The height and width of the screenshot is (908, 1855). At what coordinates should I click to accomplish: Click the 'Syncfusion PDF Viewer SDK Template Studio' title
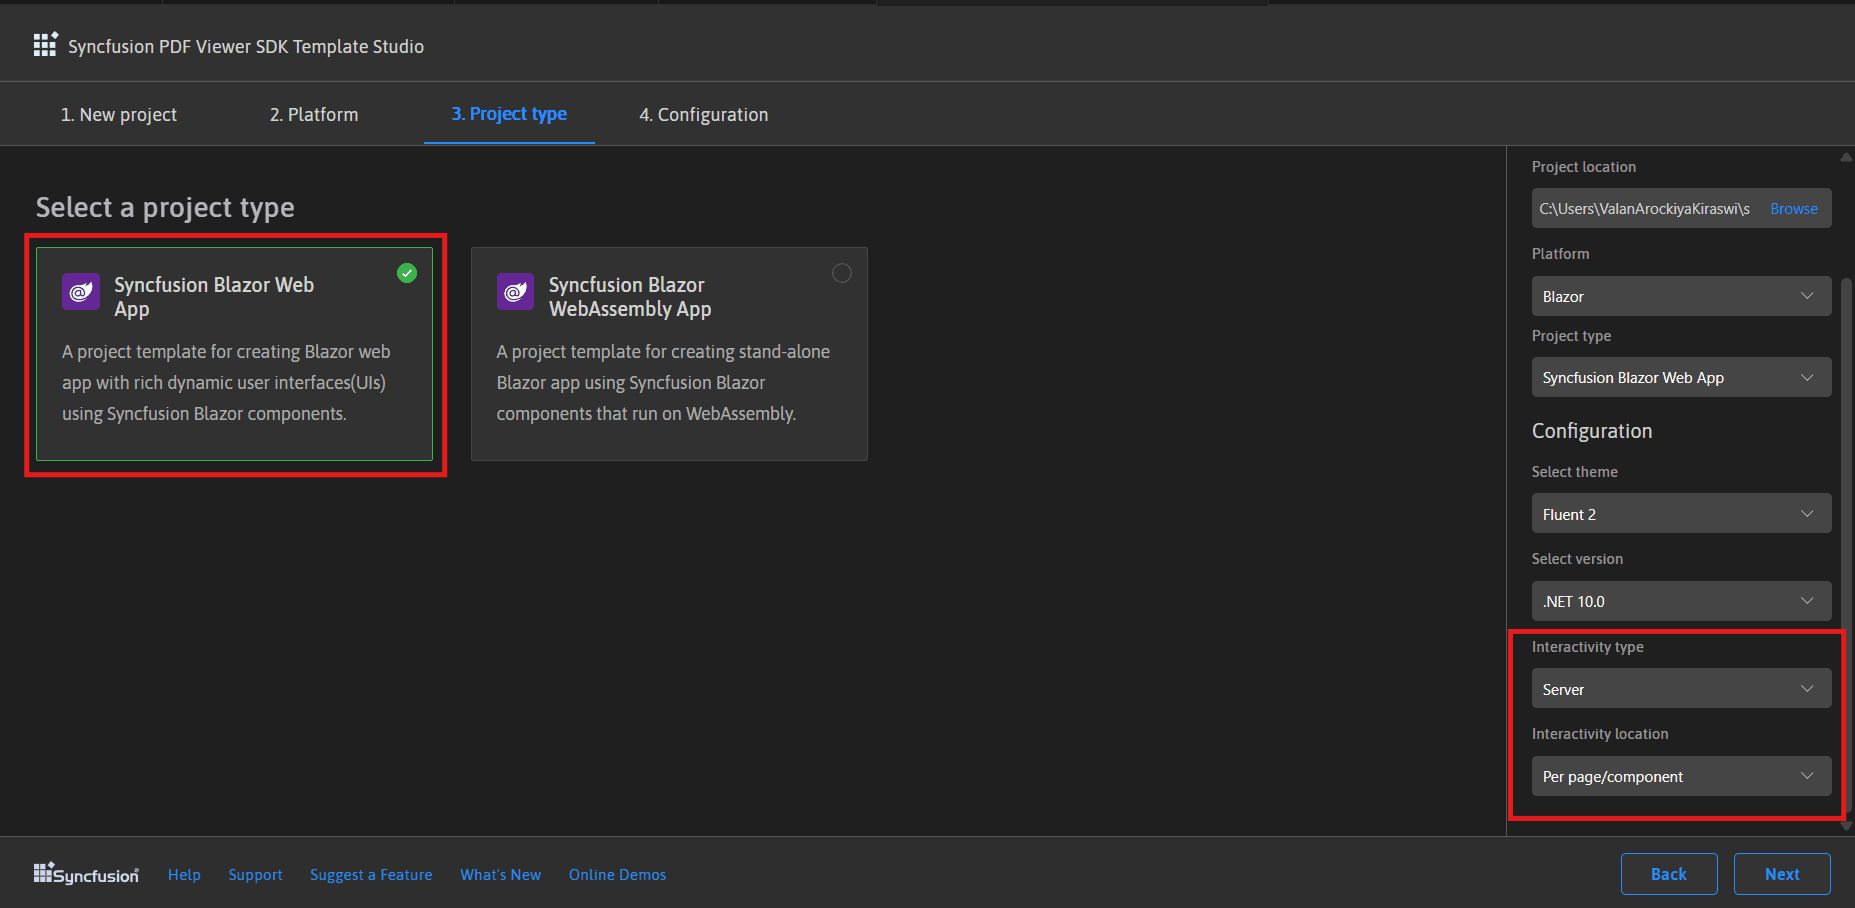pyautogui.click(x=246, y=47)
